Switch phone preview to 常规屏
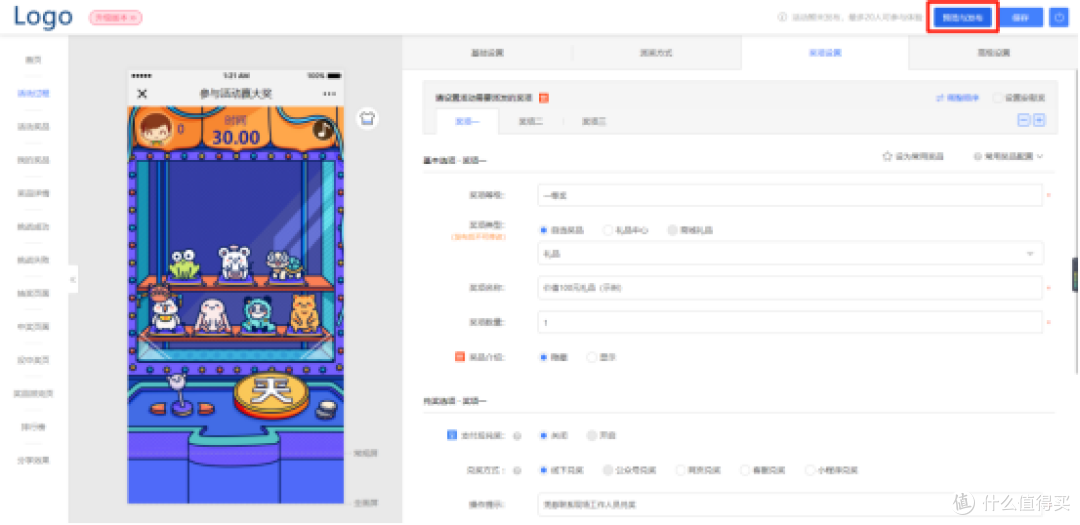1080x525 pixels. coord(366,453)
